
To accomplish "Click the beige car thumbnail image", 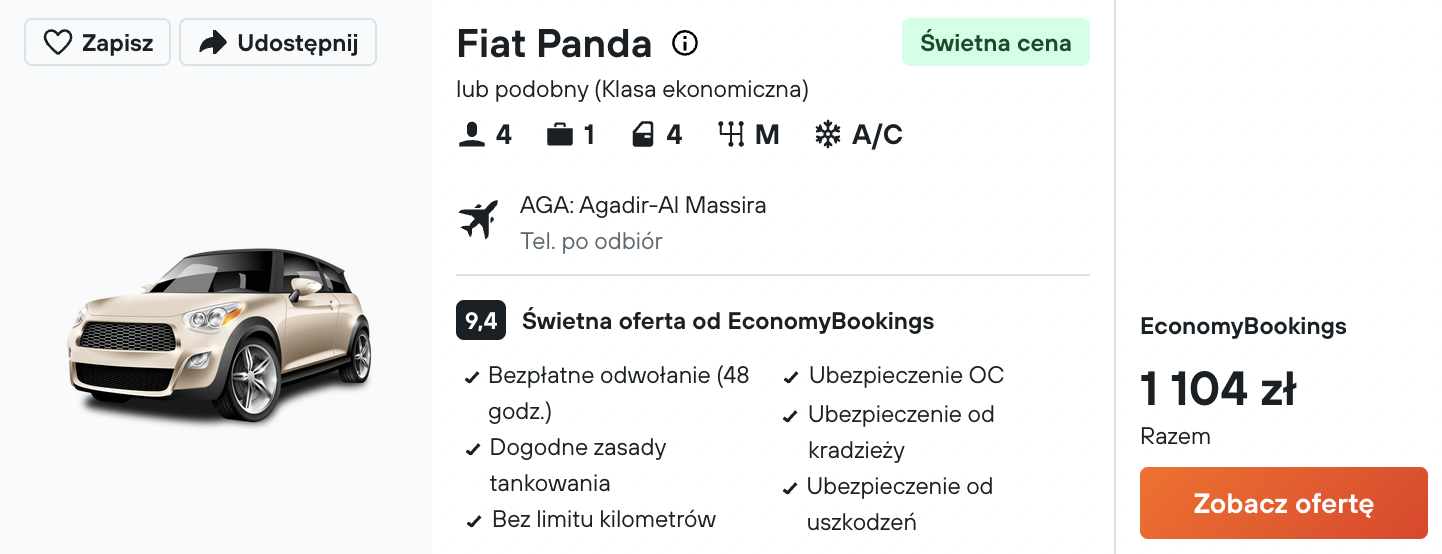I will (x=220, y=333).
